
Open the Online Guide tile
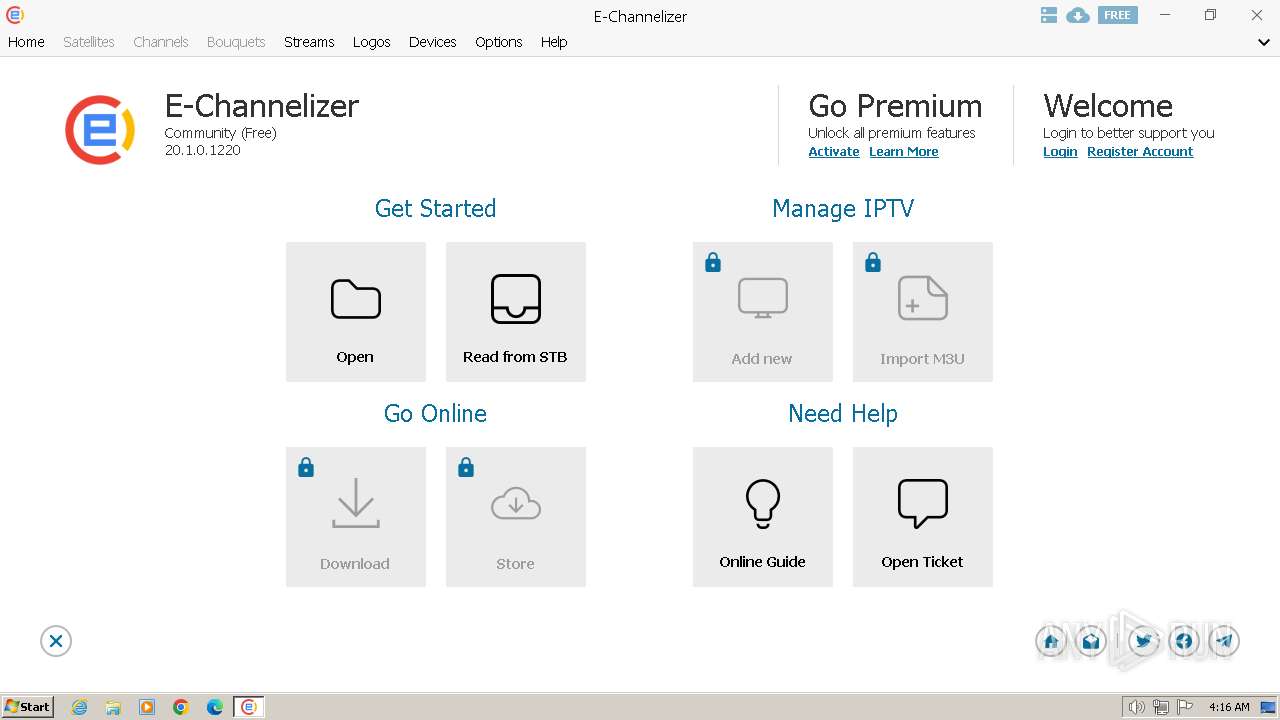pyautogui.click(x=763, y=517)
